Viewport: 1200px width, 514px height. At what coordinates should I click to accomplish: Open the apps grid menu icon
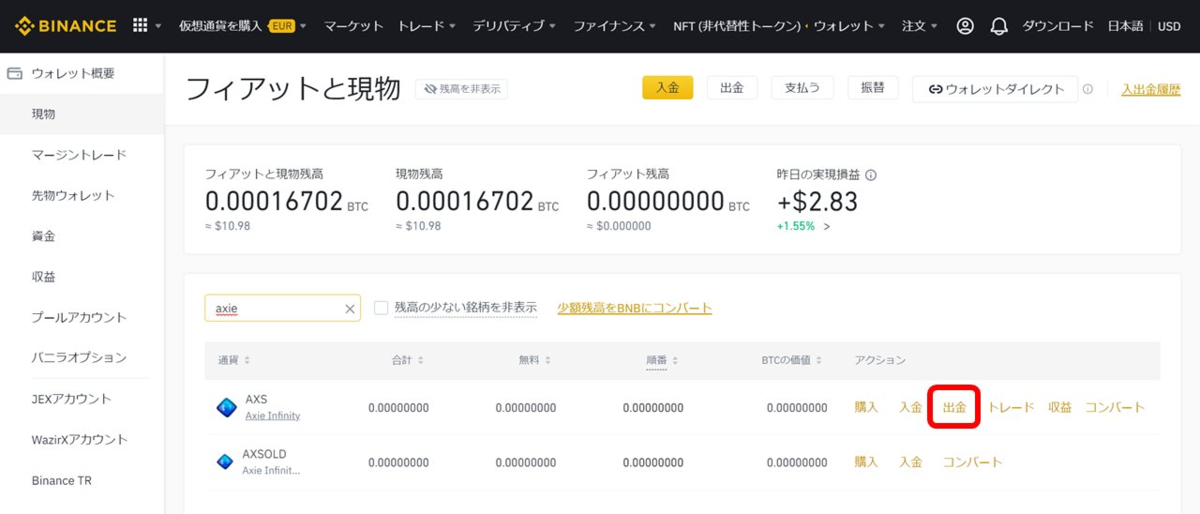point(140,26)
